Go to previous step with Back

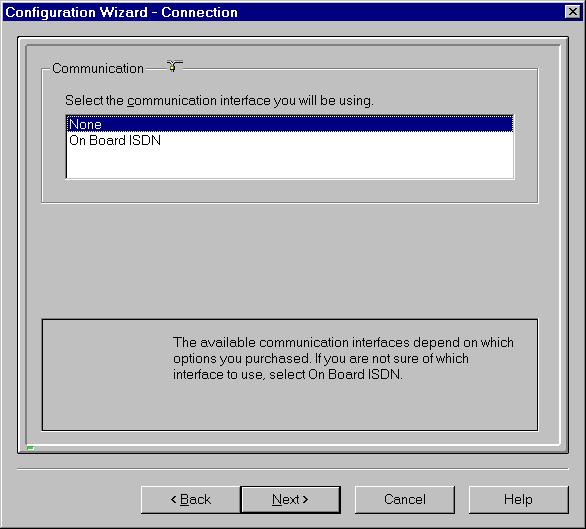191,499
